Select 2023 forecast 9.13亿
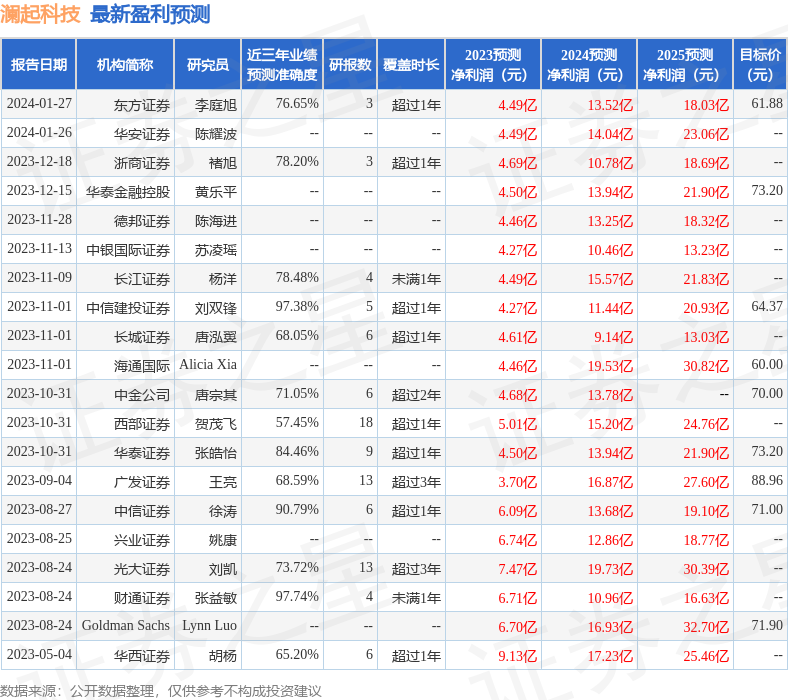This screenshot has width=788, height=700. click(518, 656)
